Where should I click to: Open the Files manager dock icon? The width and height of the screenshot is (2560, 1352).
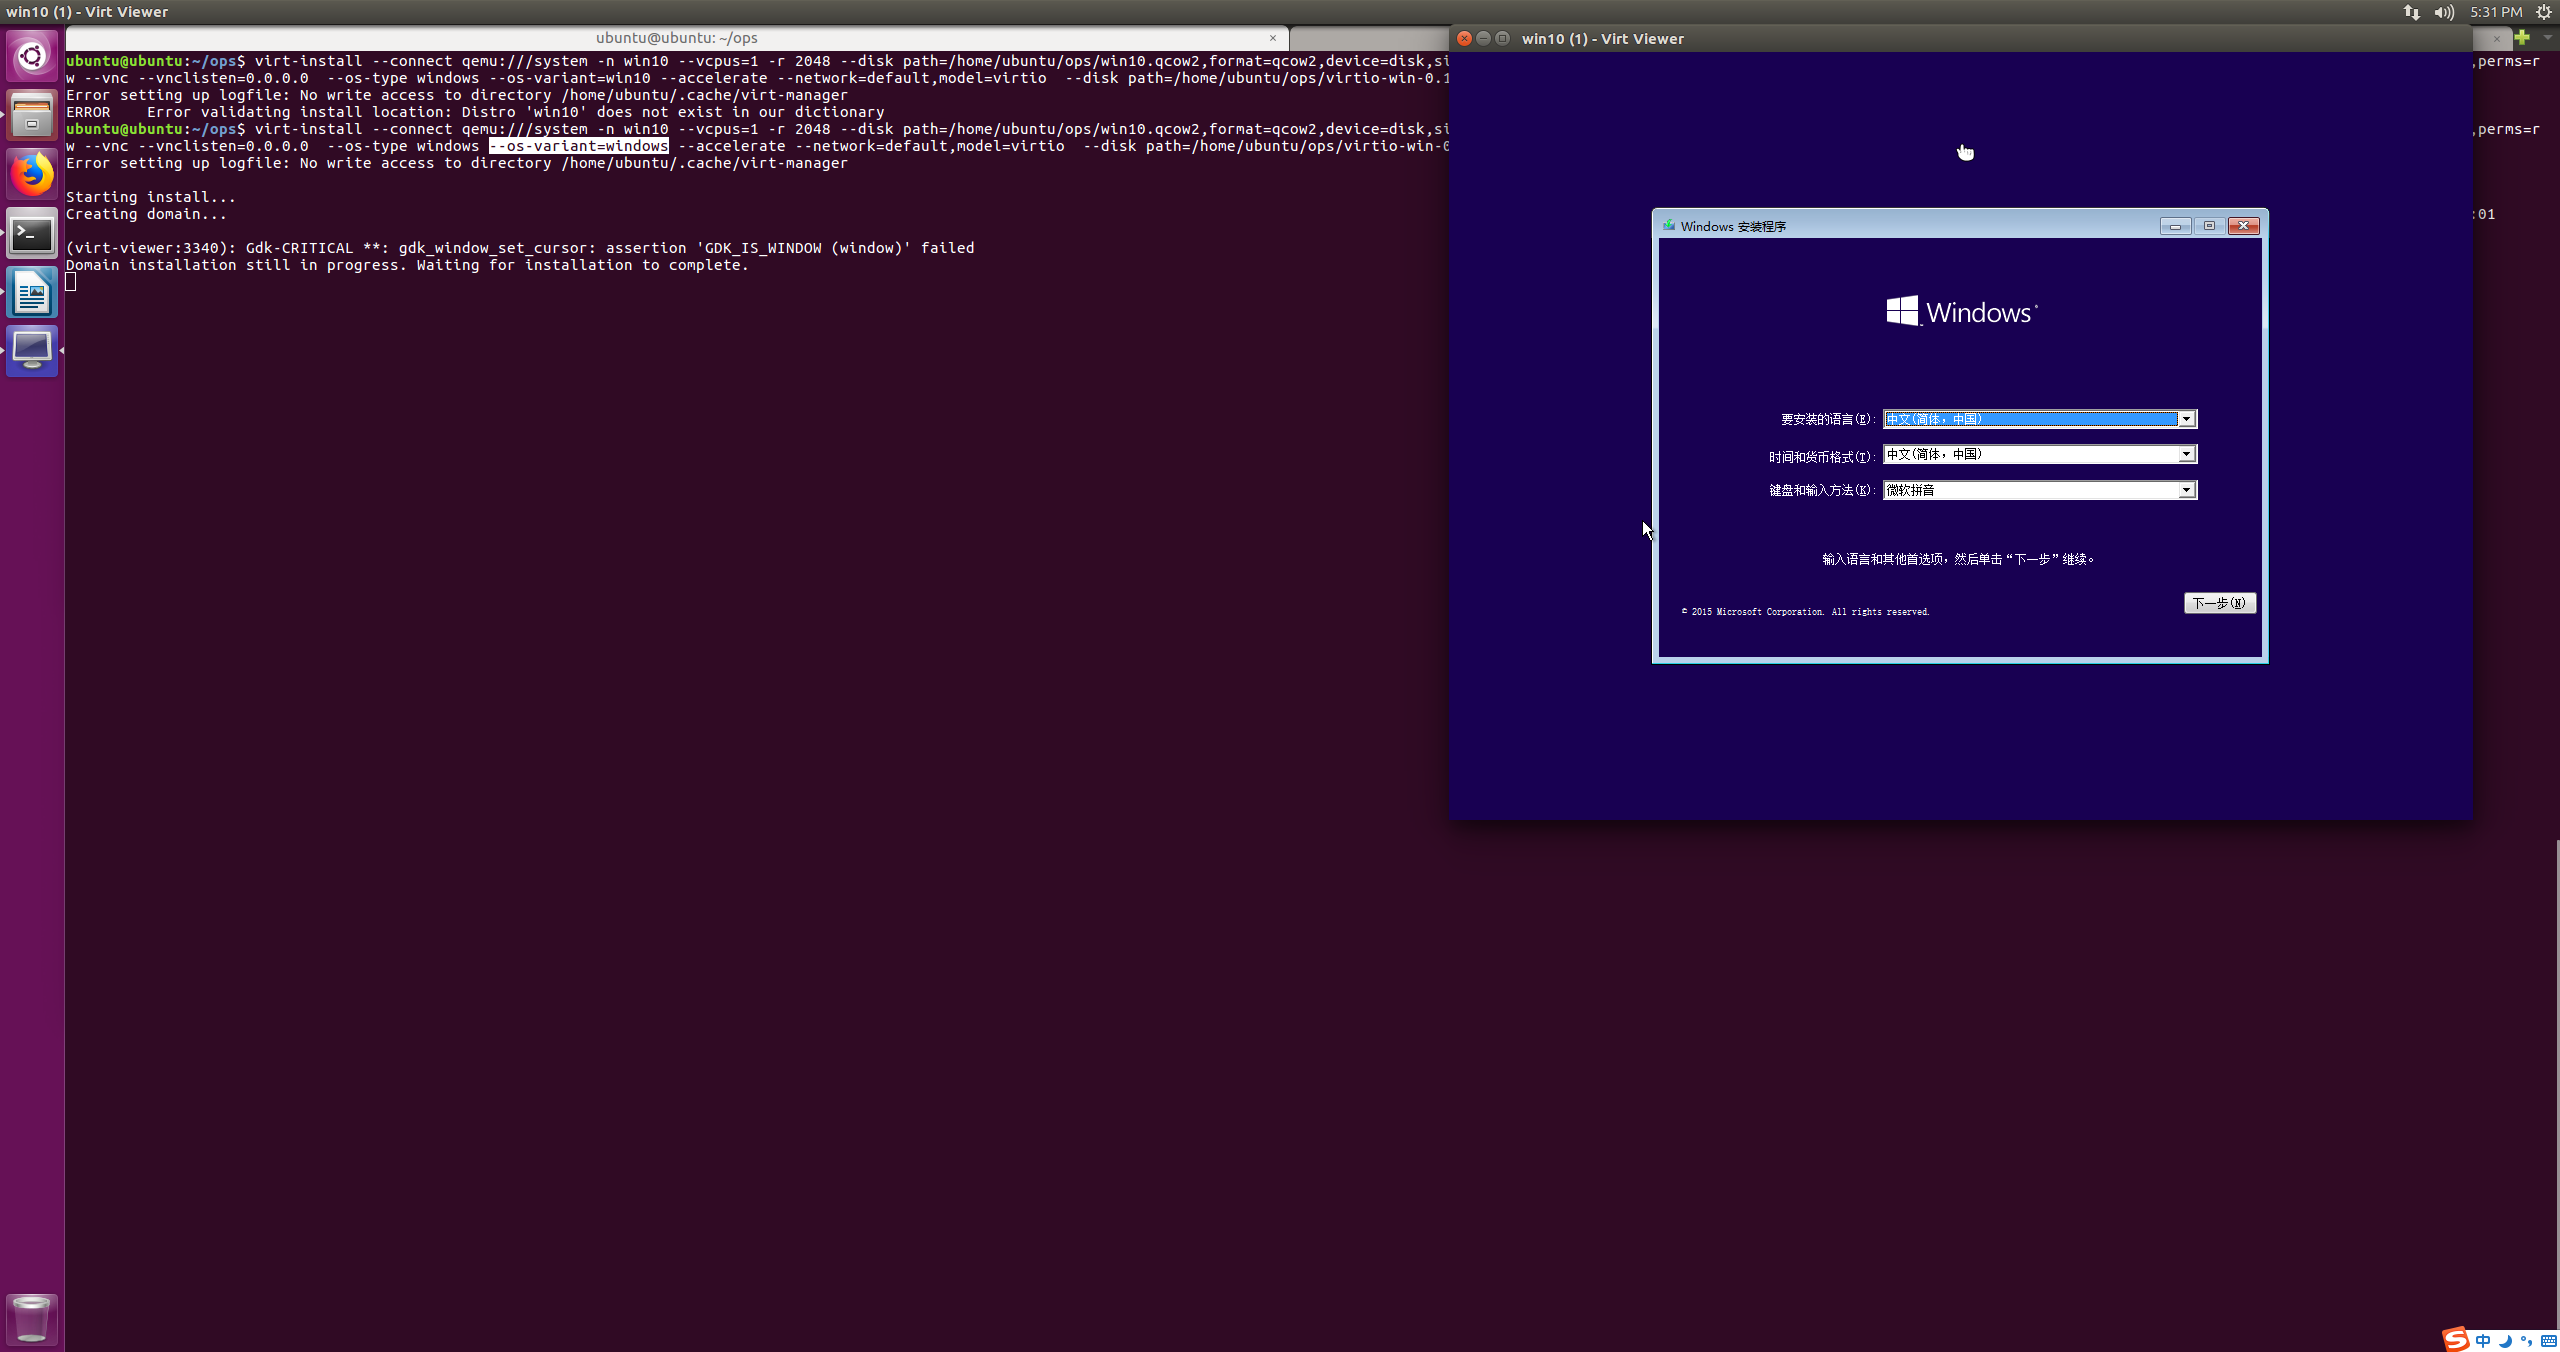pyautogui.click(x=32, y=115)
